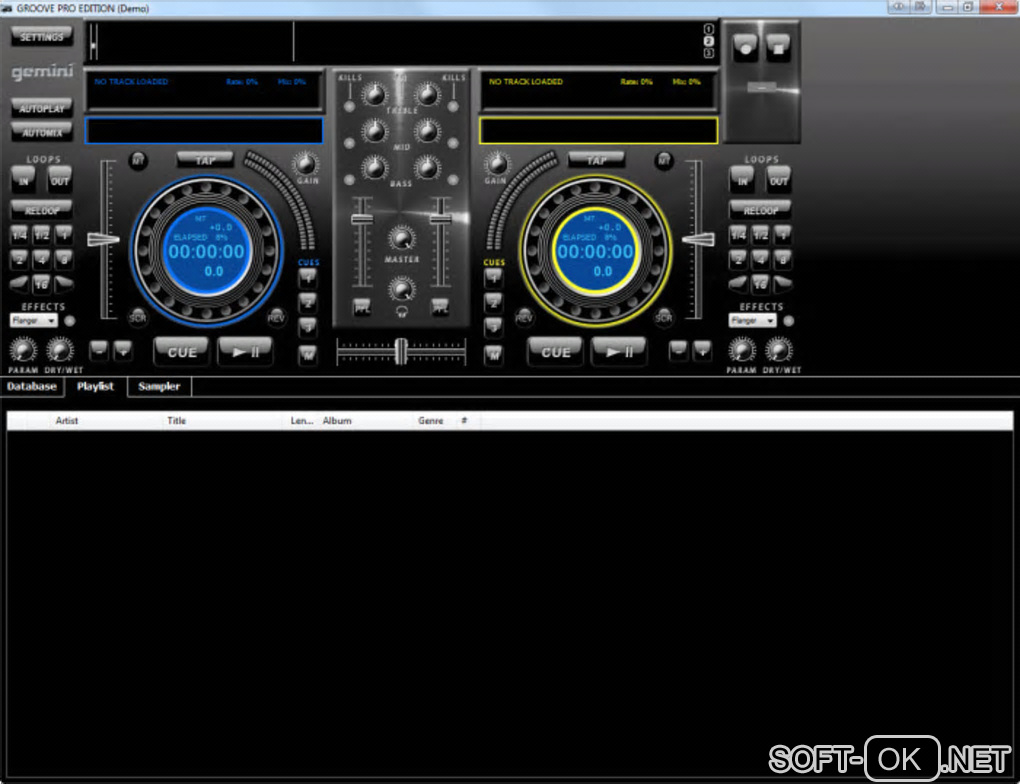Open right deck effects dropdown (Flanger)
The image size is (1020, 784).
tap(753, 320)
